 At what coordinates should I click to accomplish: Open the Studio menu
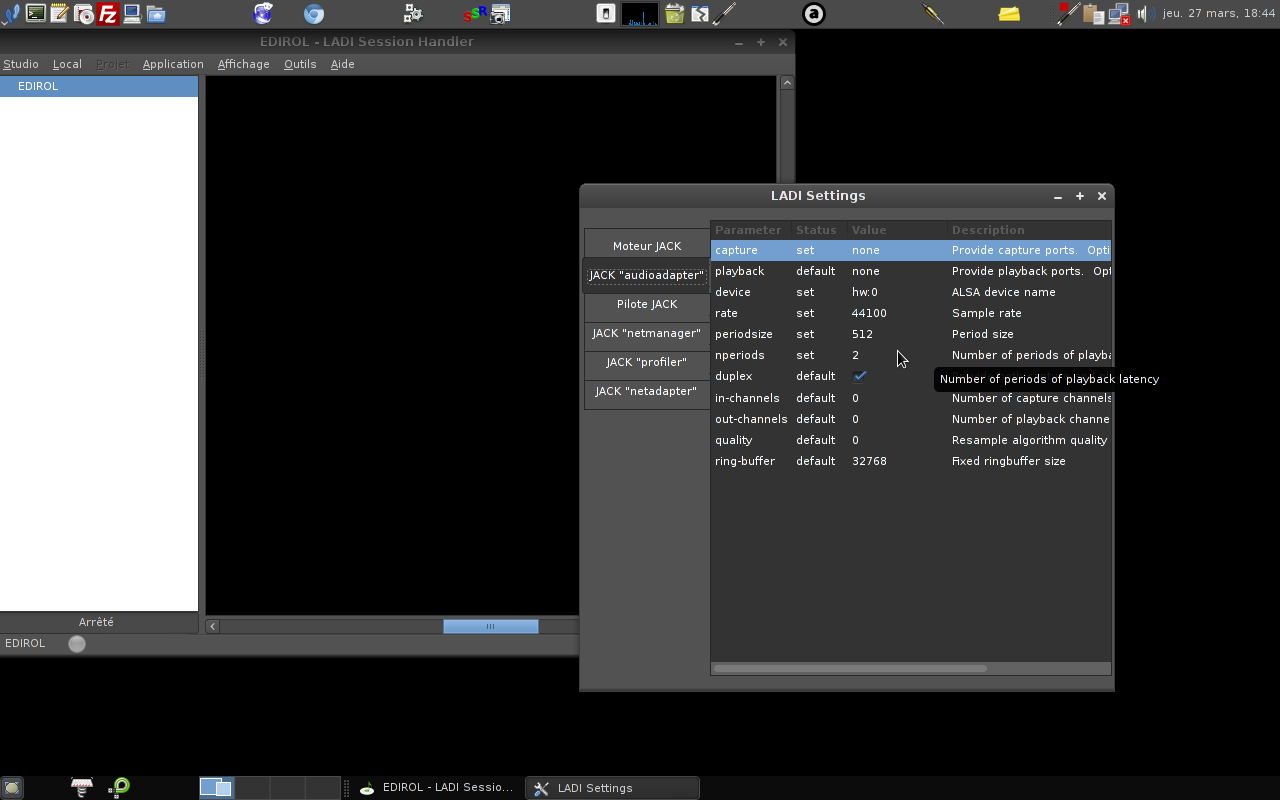(21, 64)
